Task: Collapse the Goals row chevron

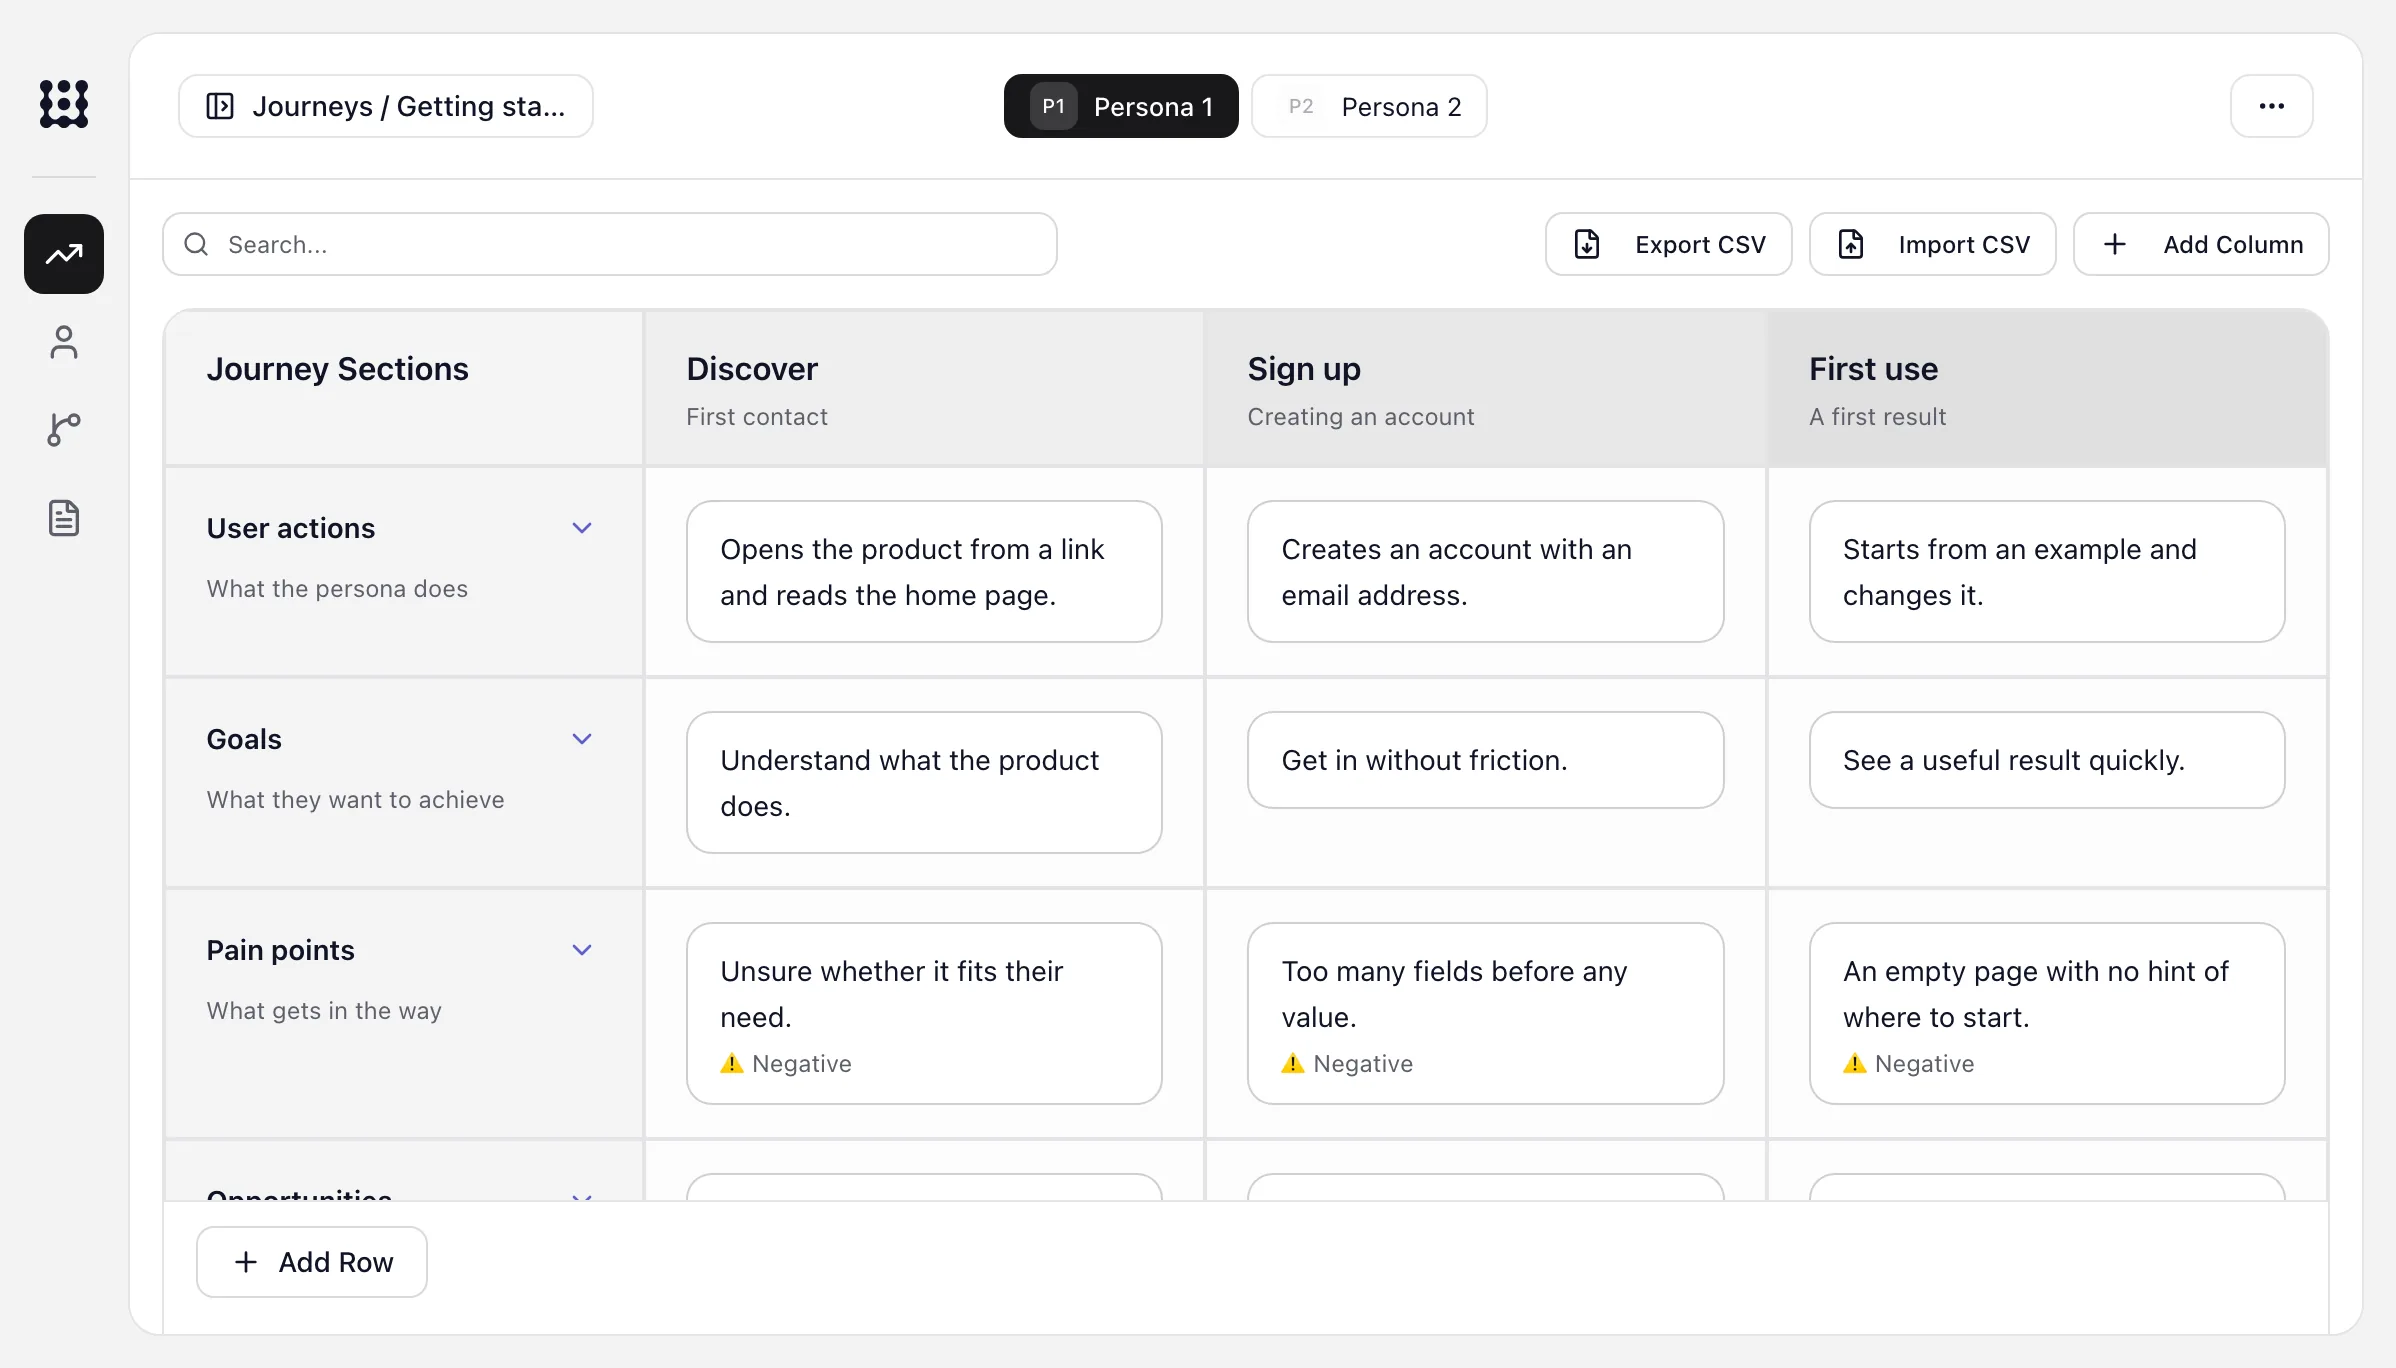Action: tap(582, 739)
